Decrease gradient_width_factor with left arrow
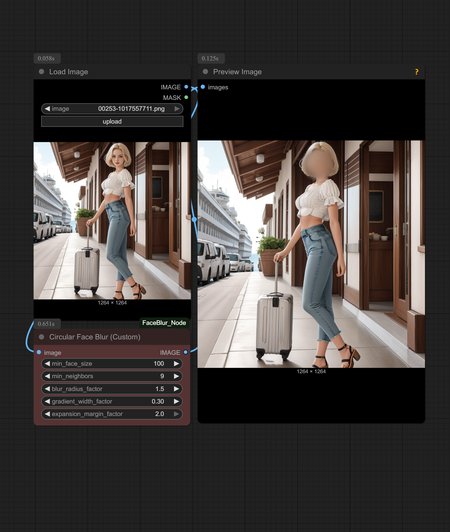The height and width of the screenshot is (532, 450). coord(47,401)
